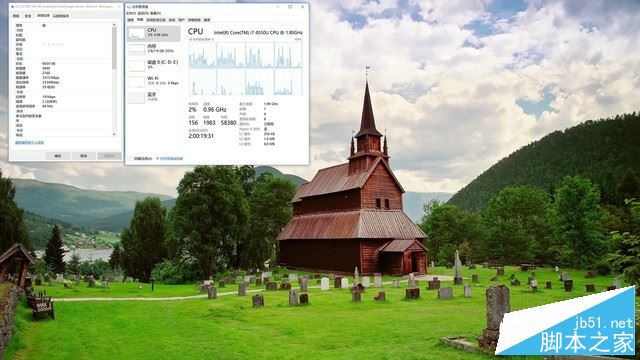This screenshot has width=640, height=360.
Task: Click the 应用 (Apply) button in Properties dialog
Action: [x=109, y=156]
